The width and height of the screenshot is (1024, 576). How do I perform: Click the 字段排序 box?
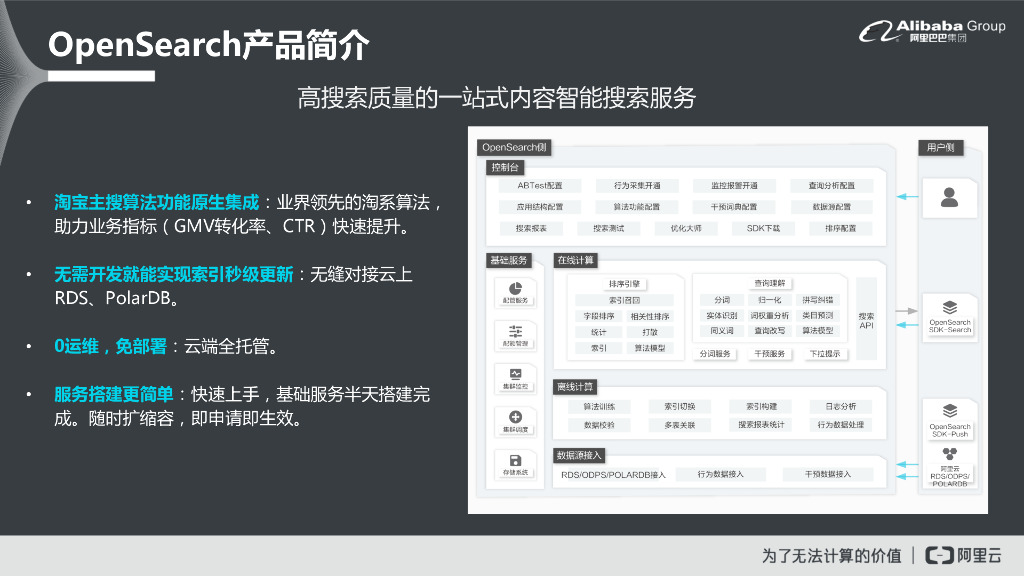599,316
